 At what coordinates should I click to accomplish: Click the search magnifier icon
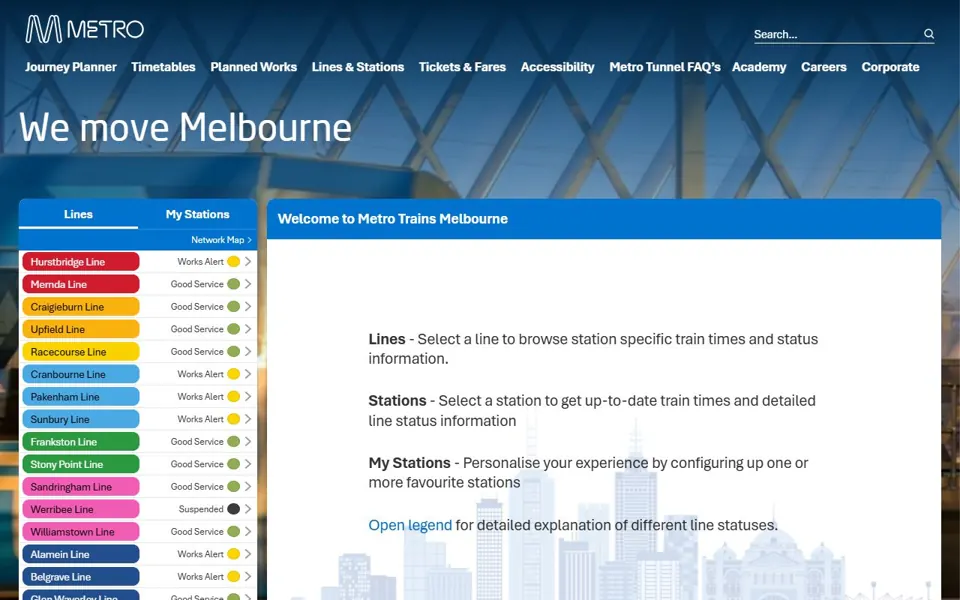pyautogui.click(x=929, y=34)
